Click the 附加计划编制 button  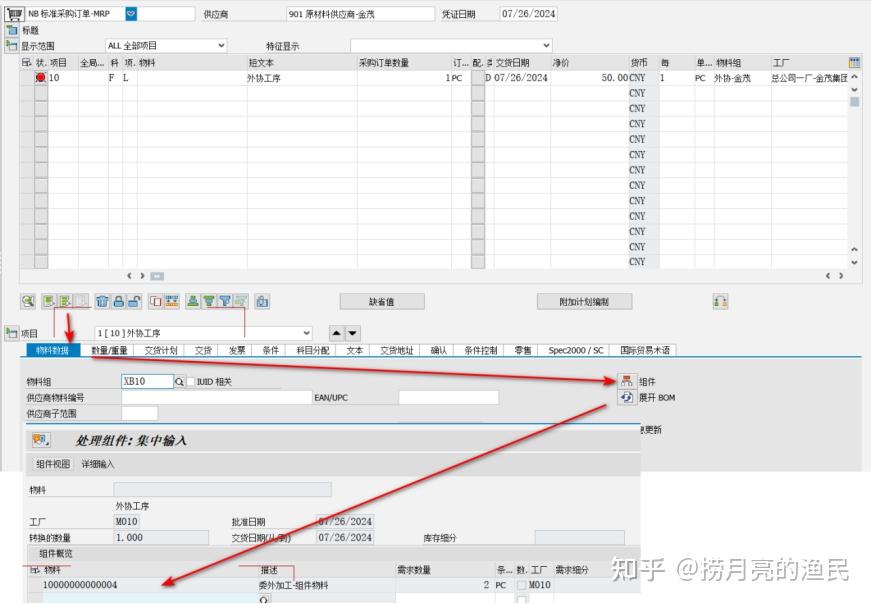[x=584, y=302]
